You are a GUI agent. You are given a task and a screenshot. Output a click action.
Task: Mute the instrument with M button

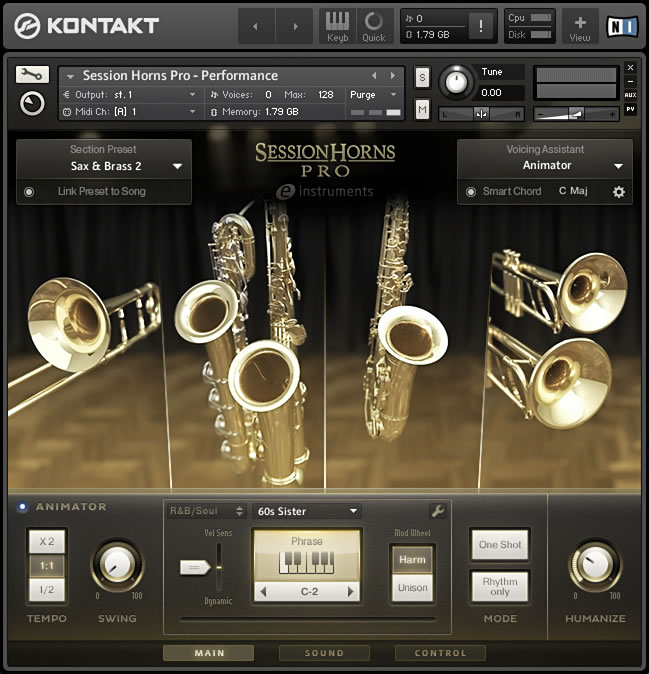tap(422, 110)
